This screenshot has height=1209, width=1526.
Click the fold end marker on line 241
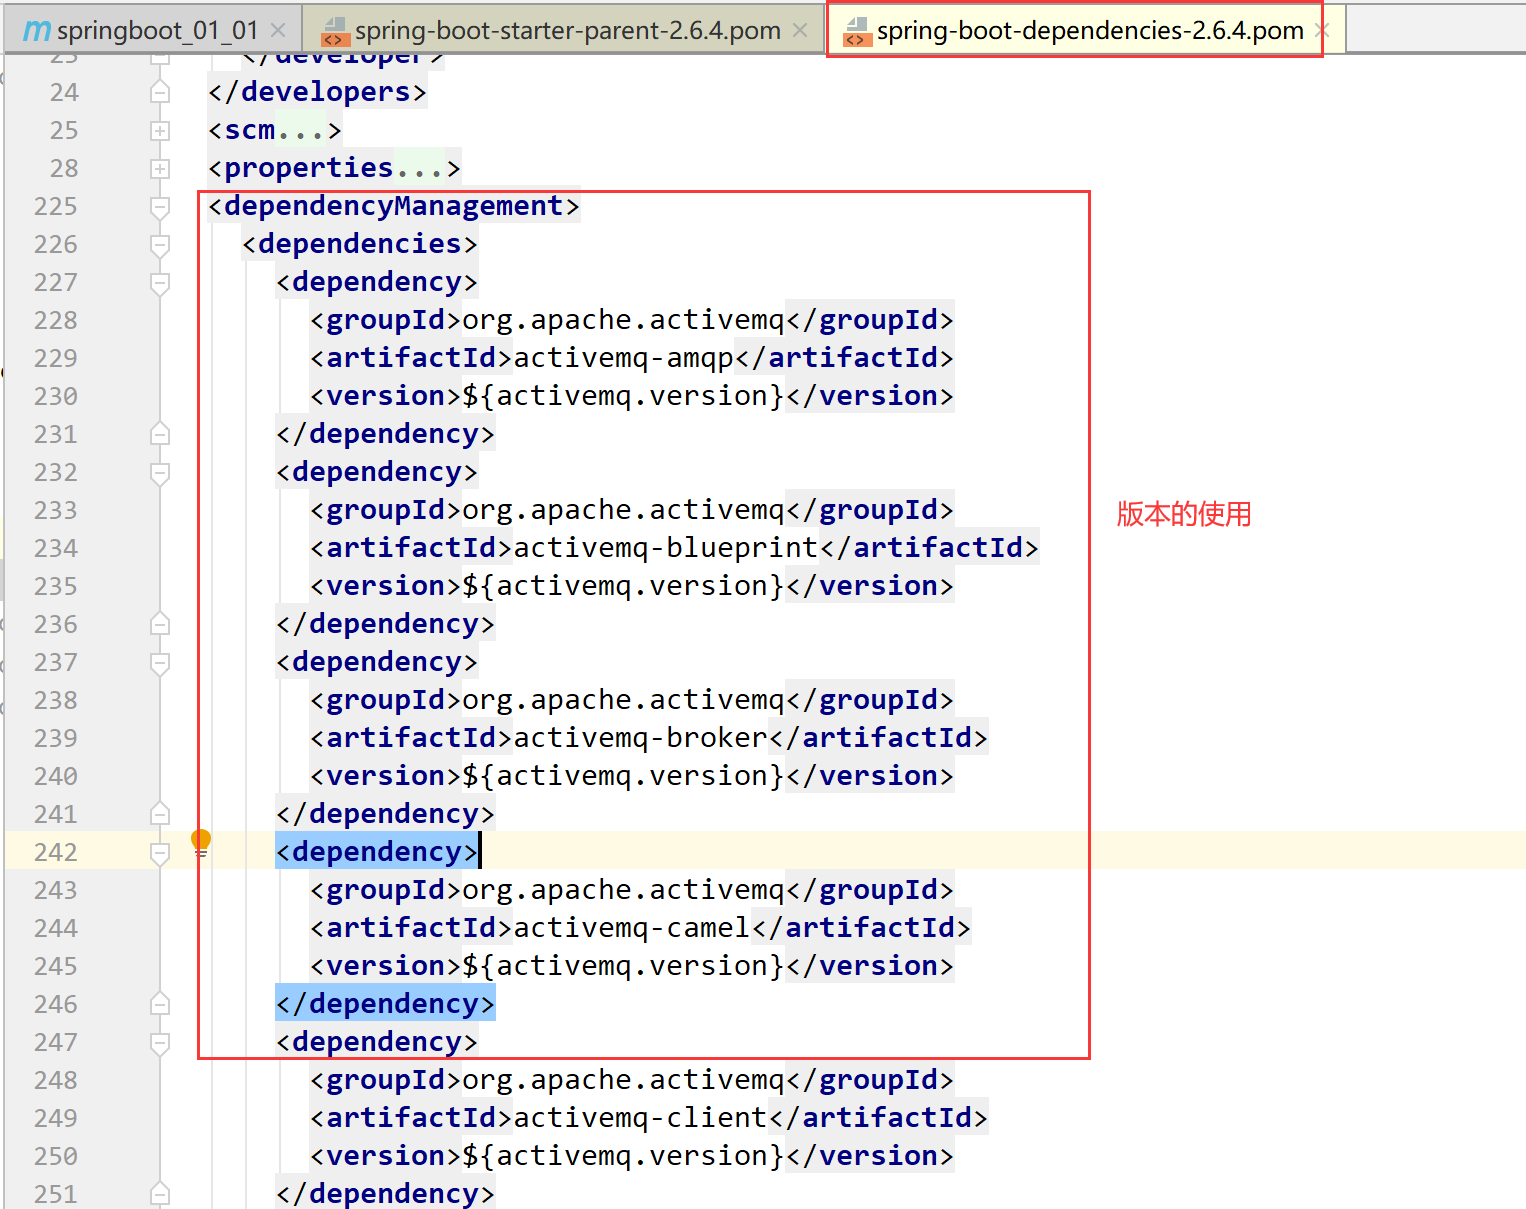point(159,814)
